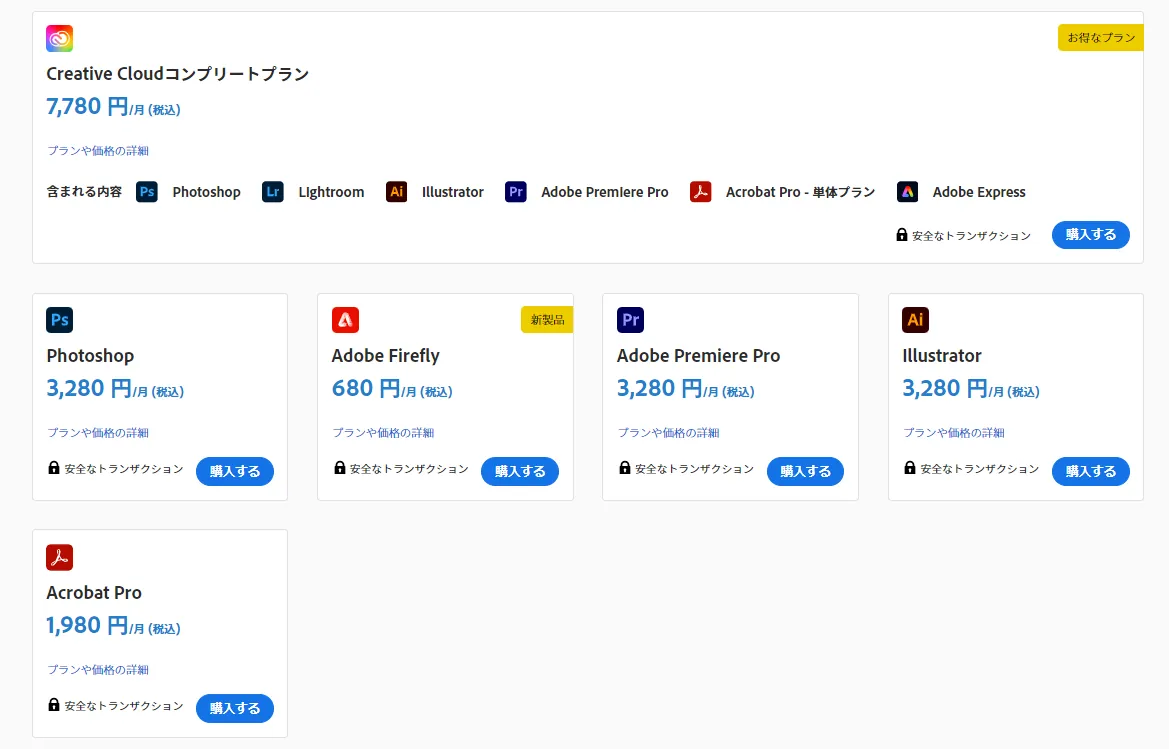1169x749 pixels.
Task: Click 安全なトランザクション text in Creative Cloud card
Action: click(x=971, y=236)
